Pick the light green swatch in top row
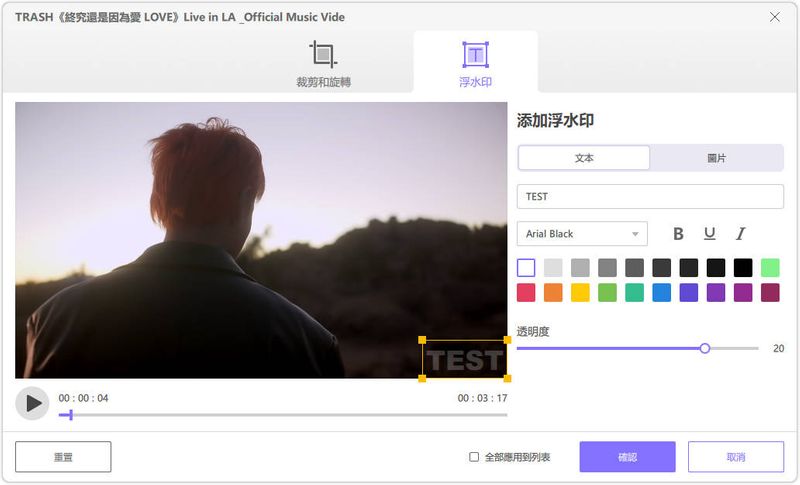The width and height of the screenshot is (800, 485). click(x=770, y=268)
